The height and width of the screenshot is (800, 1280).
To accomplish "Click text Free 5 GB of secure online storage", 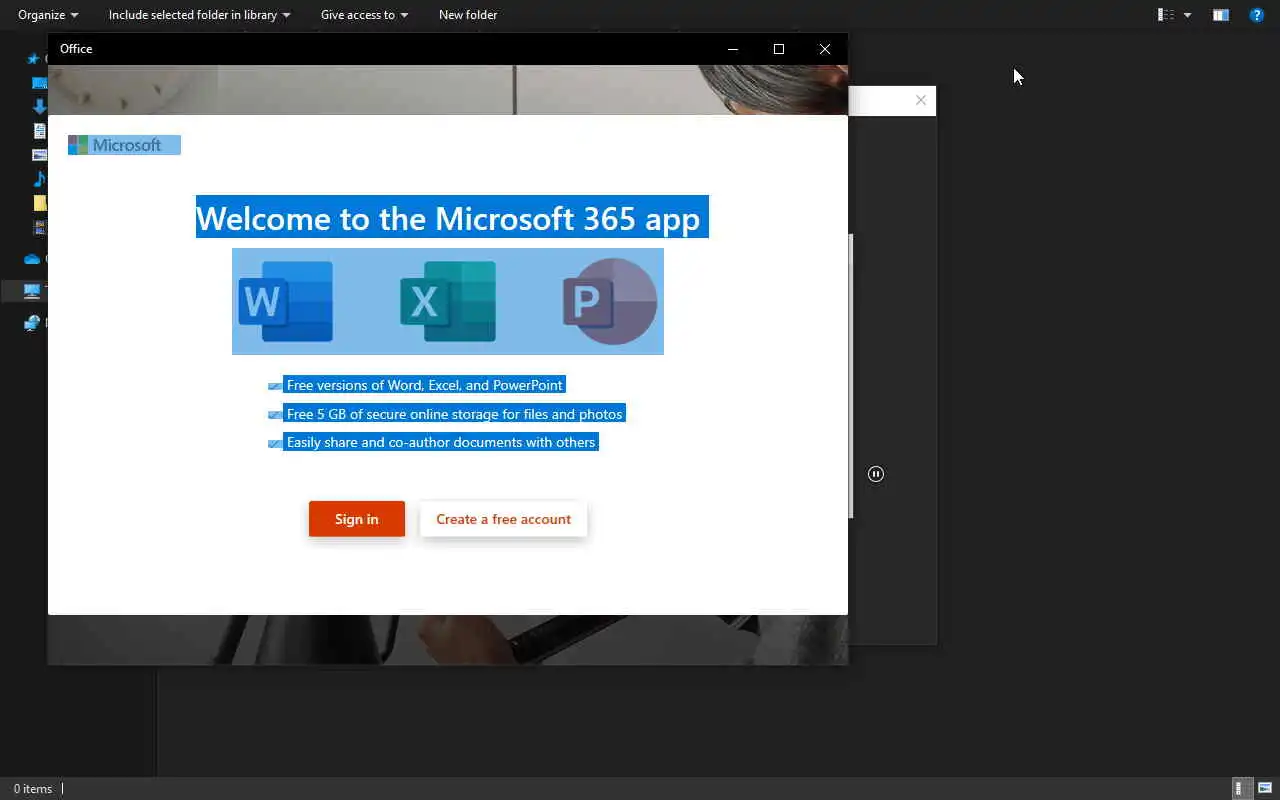I will point(454,414).
